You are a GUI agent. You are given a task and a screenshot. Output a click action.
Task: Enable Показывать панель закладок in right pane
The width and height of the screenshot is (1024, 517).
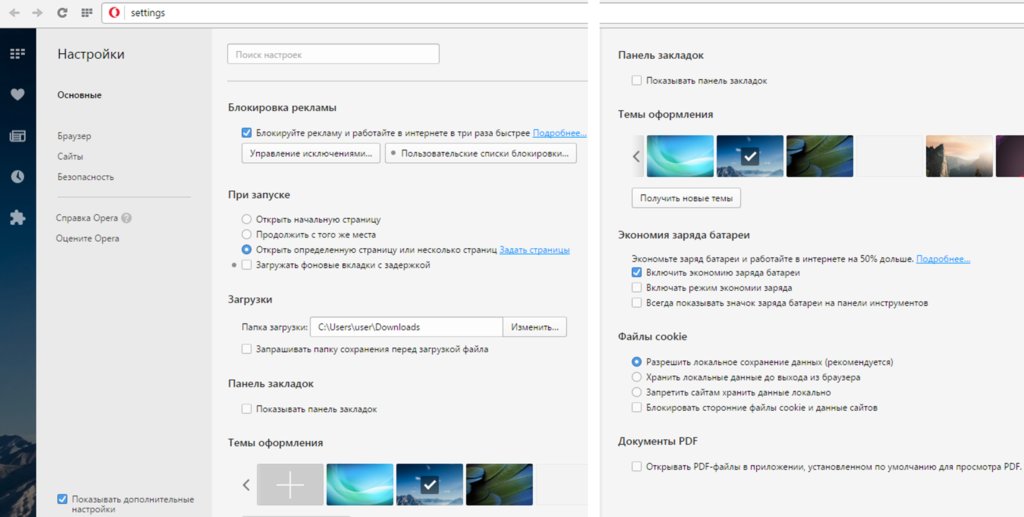pyautogui.click(x=636, y=80)
